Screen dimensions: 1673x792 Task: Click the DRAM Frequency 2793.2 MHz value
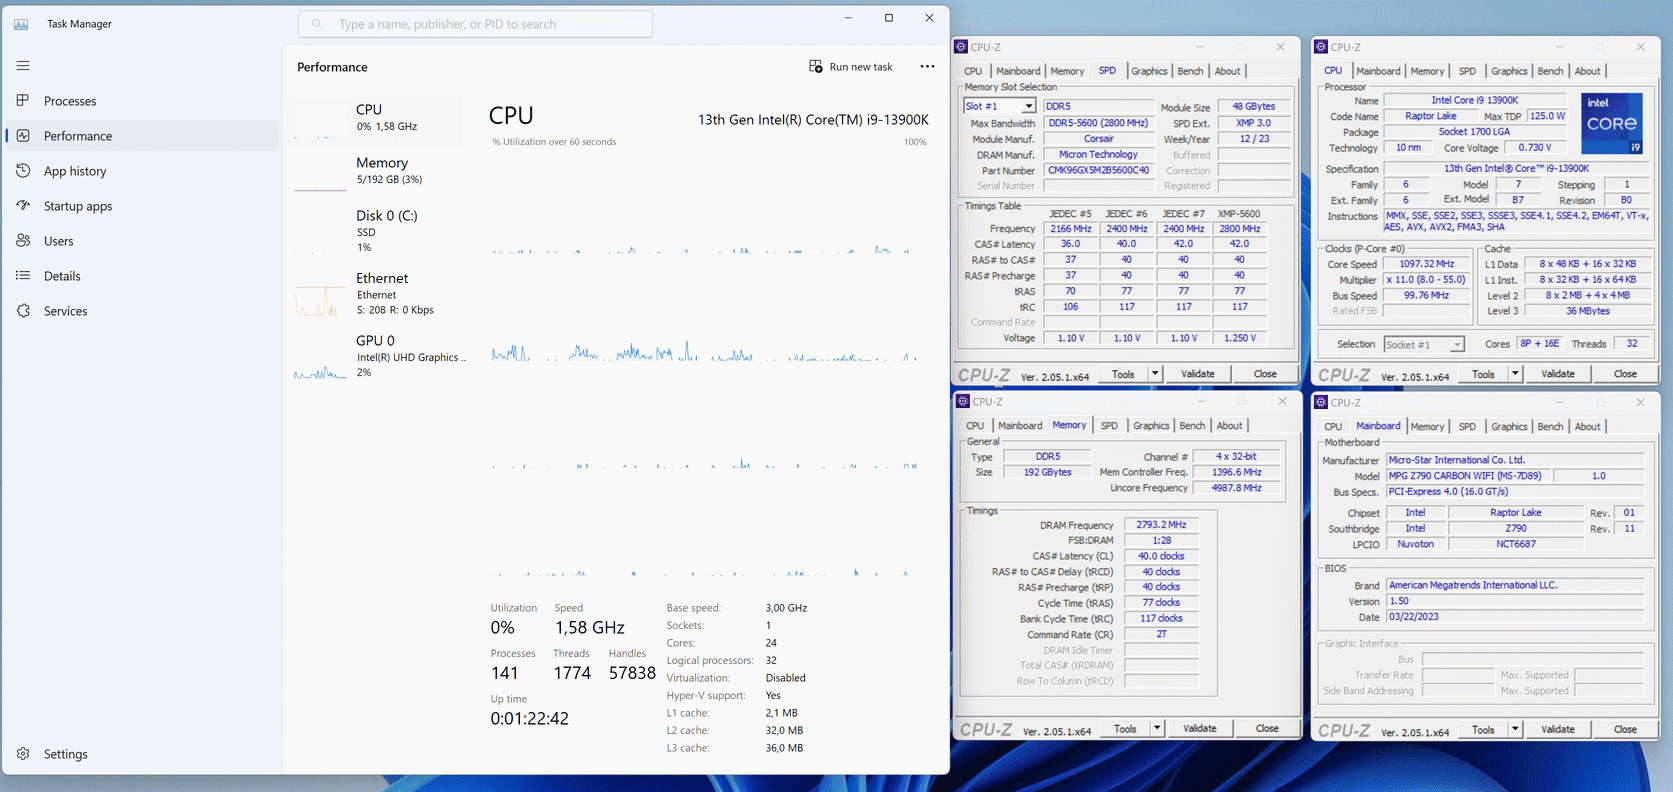(x=1161, y=525)
